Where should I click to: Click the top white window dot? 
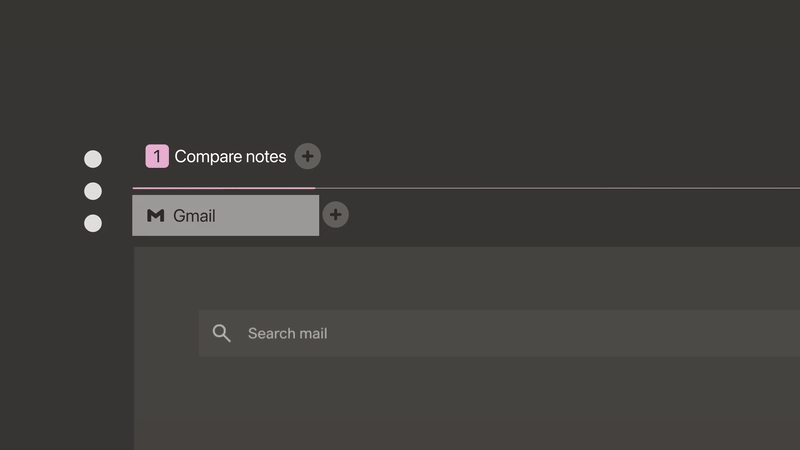(93, 159)
